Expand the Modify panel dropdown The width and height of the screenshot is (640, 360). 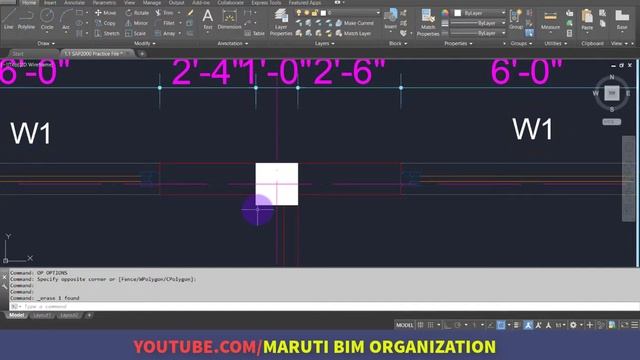click(144, 43)
